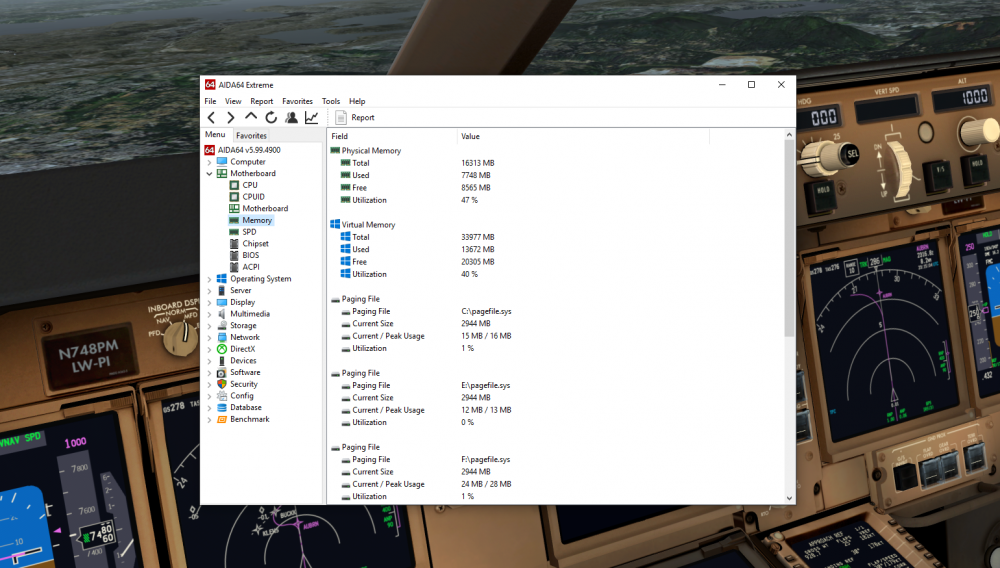Viewport: 1000px width, 568px height.
Task: Select the SPD item icon in tree
Action: 234,232
